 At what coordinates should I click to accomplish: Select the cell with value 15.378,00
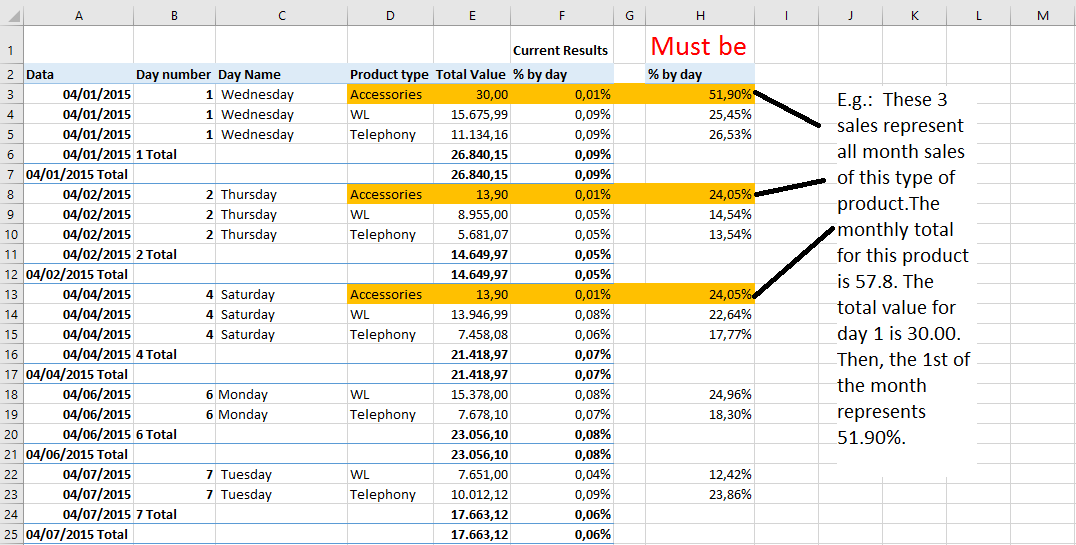coord(472,394)
